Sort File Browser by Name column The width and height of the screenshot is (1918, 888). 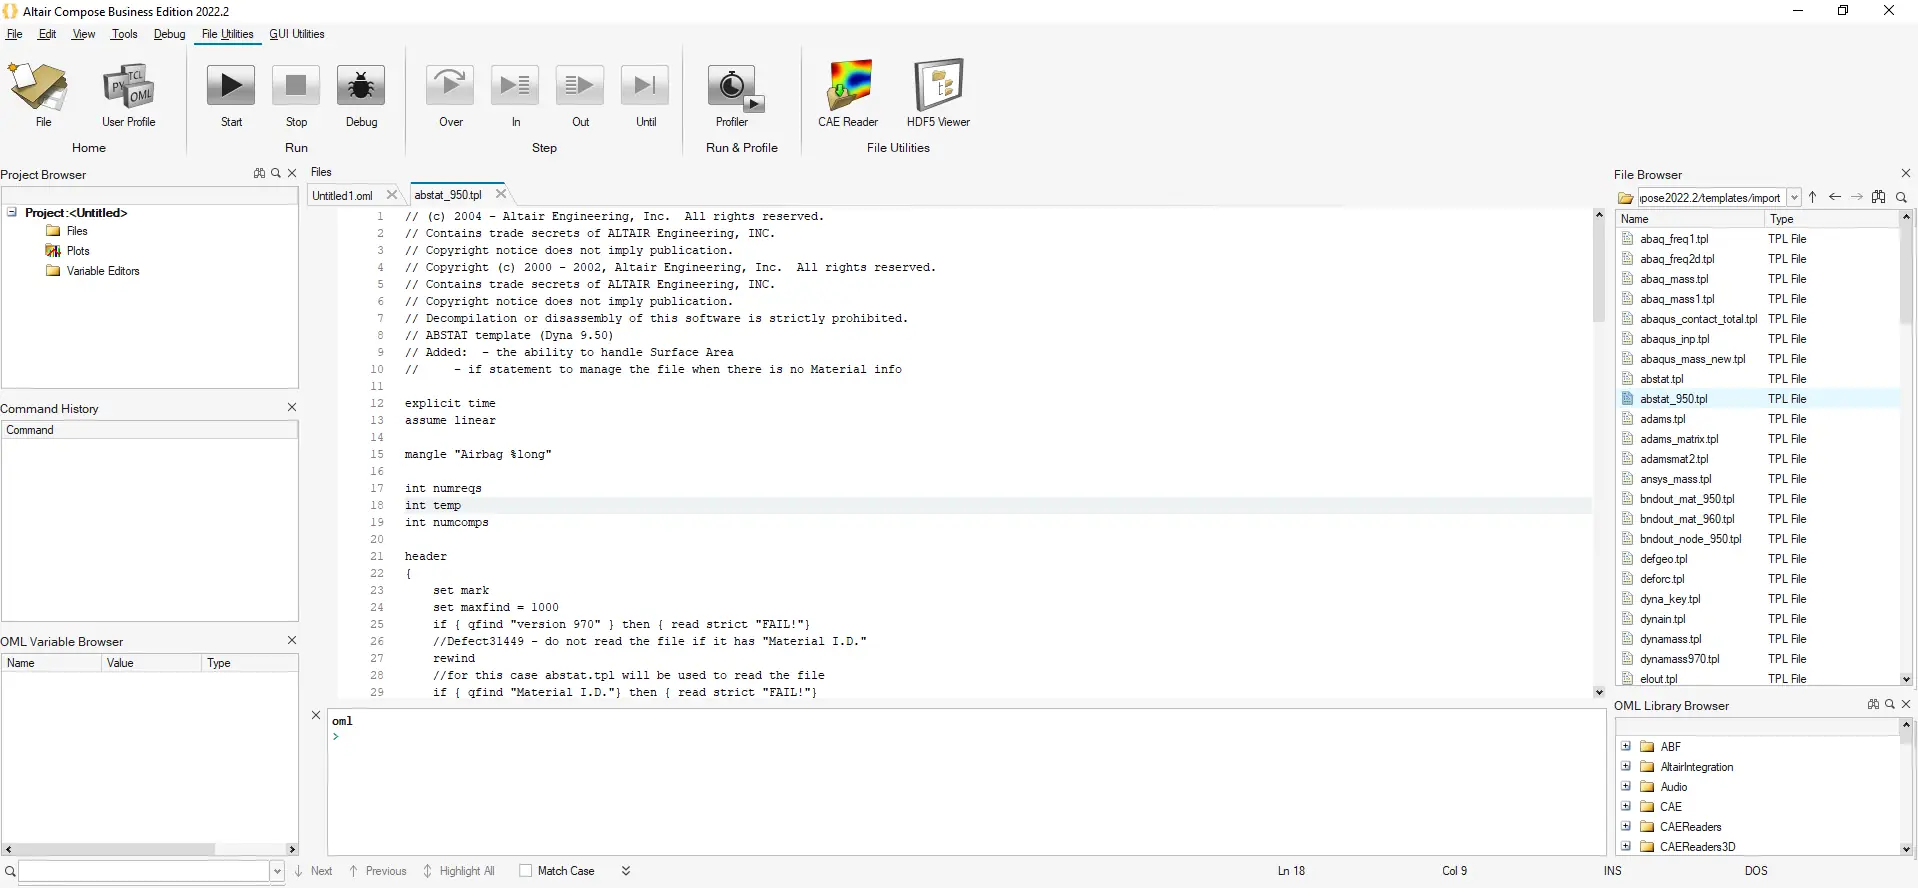1690,219
